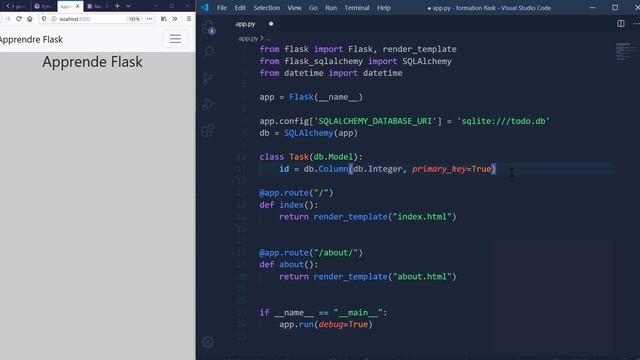Open the Explorer view in VS Code
This screenshot has height=360, width=640.
point(209,28)
